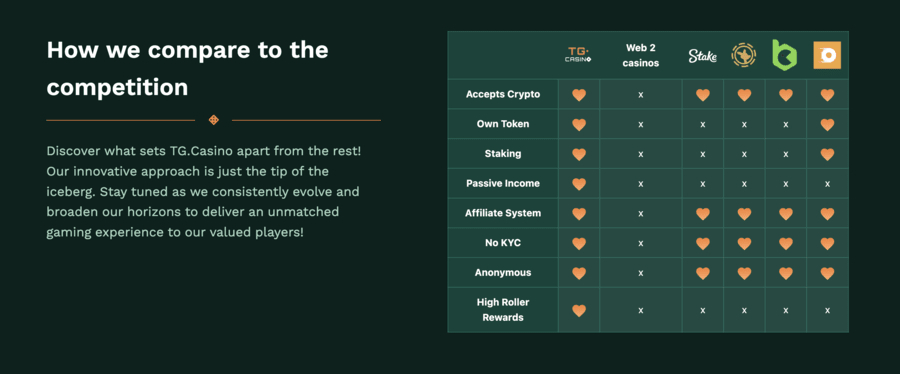Viewport: 900px width, 374px height.
Task: Click the round orange chip casino logo
Action: click(744, 55)
